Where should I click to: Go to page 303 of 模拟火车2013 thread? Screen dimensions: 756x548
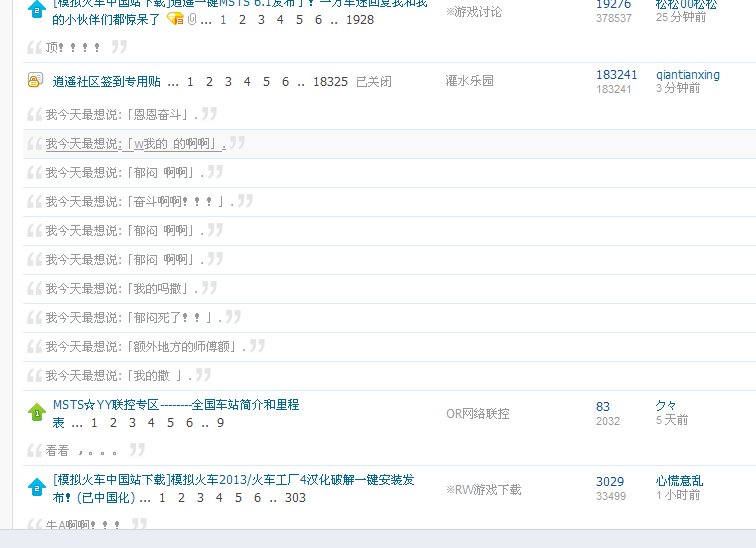tap(295, 497)
